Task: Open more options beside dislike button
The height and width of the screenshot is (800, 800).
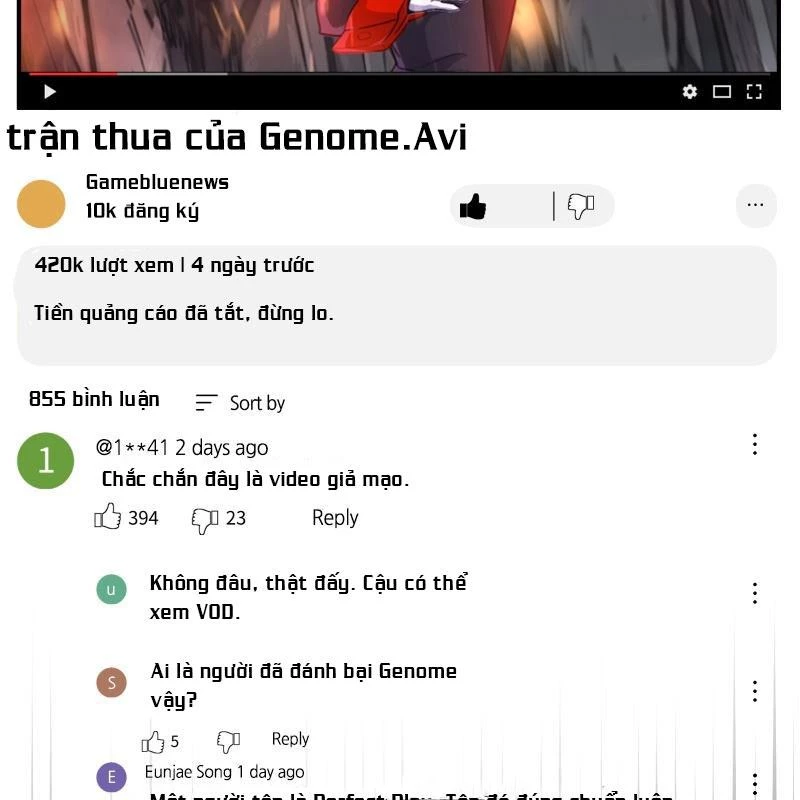Action: click(756, 205)
